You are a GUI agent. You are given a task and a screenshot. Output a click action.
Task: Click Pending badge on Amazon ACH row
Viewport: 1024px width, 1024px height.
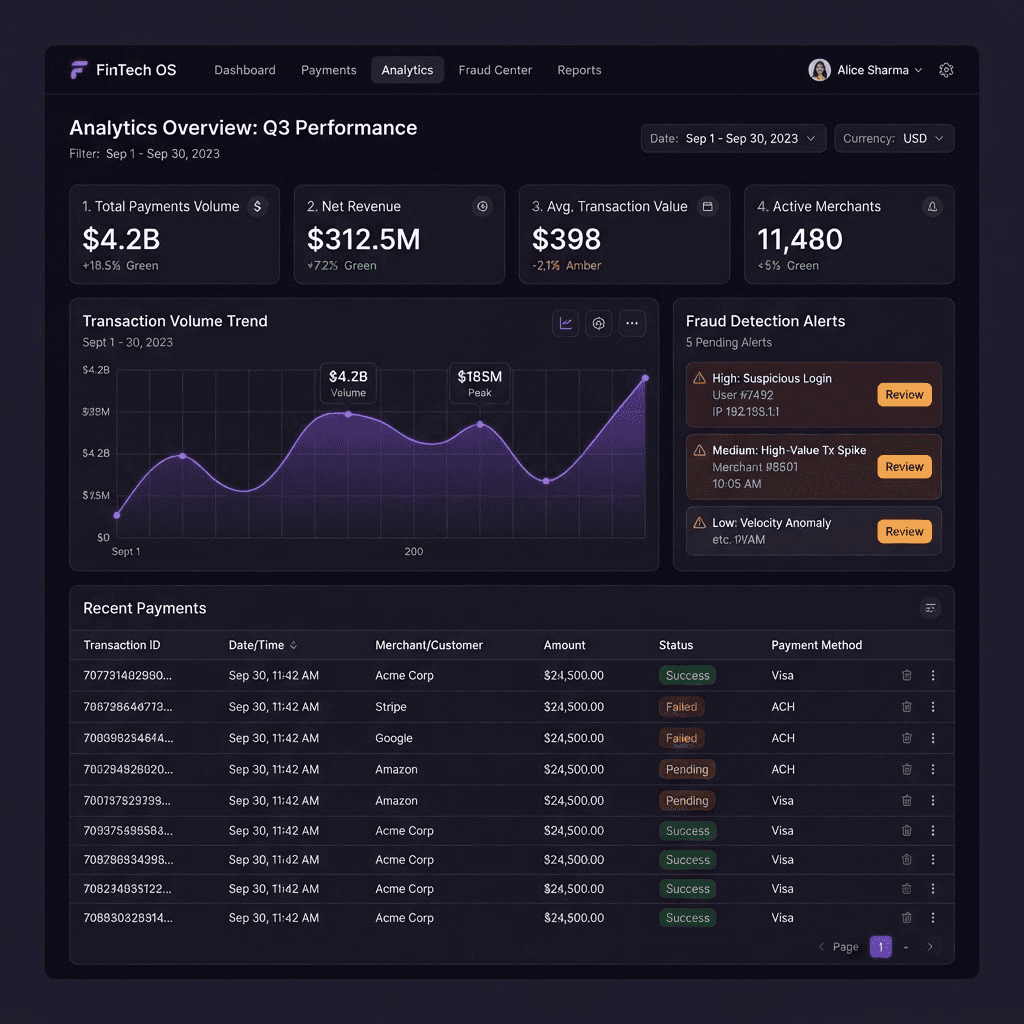tap(687, 769)
